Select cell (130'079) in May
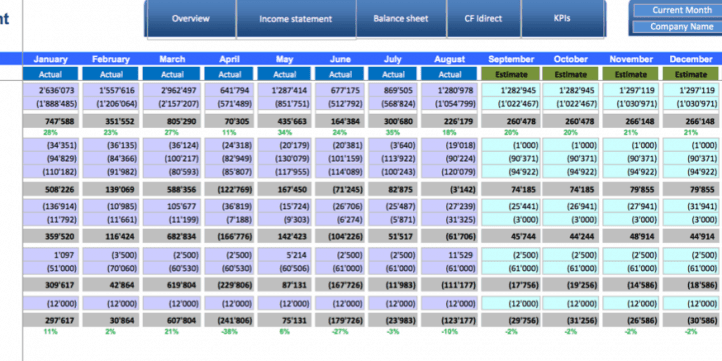Screen dimensions: 722x361 (x=284, y=159)
